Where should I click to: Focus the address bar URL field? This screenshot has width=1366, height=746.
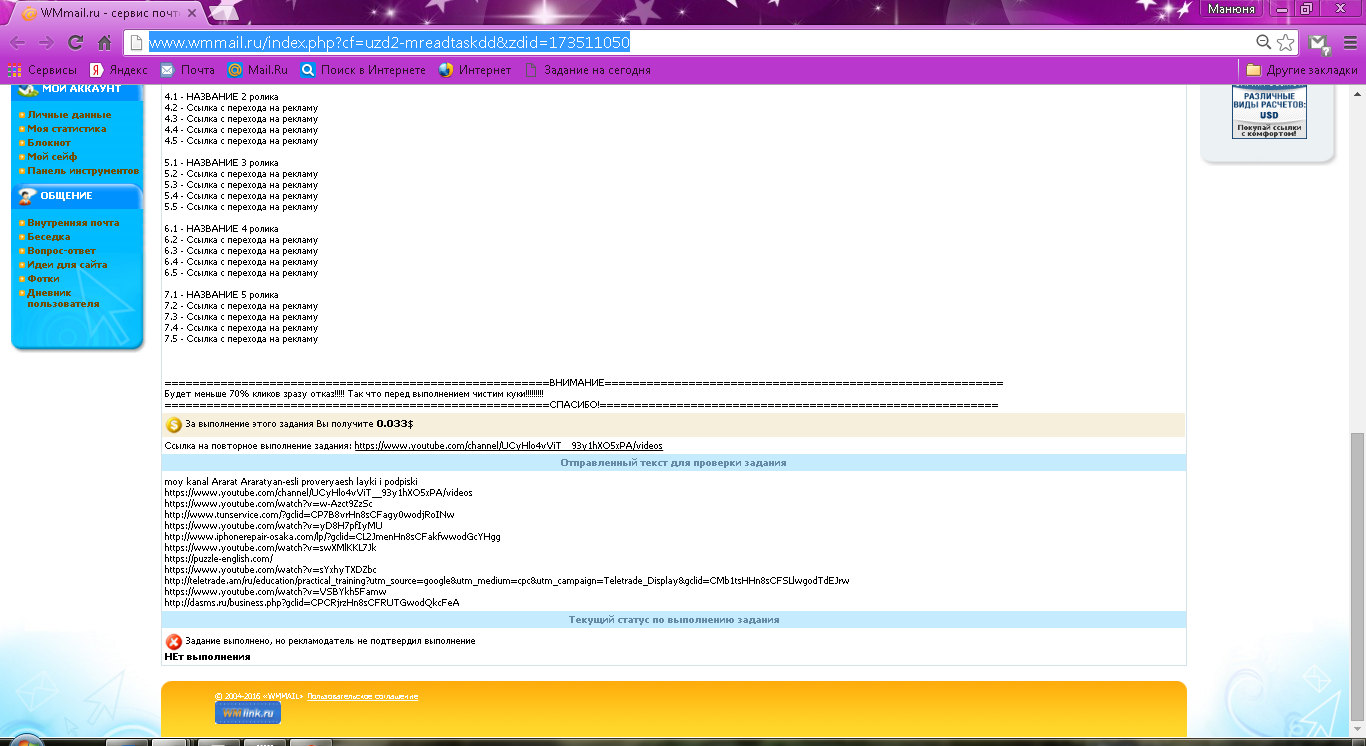coord(700,42)
